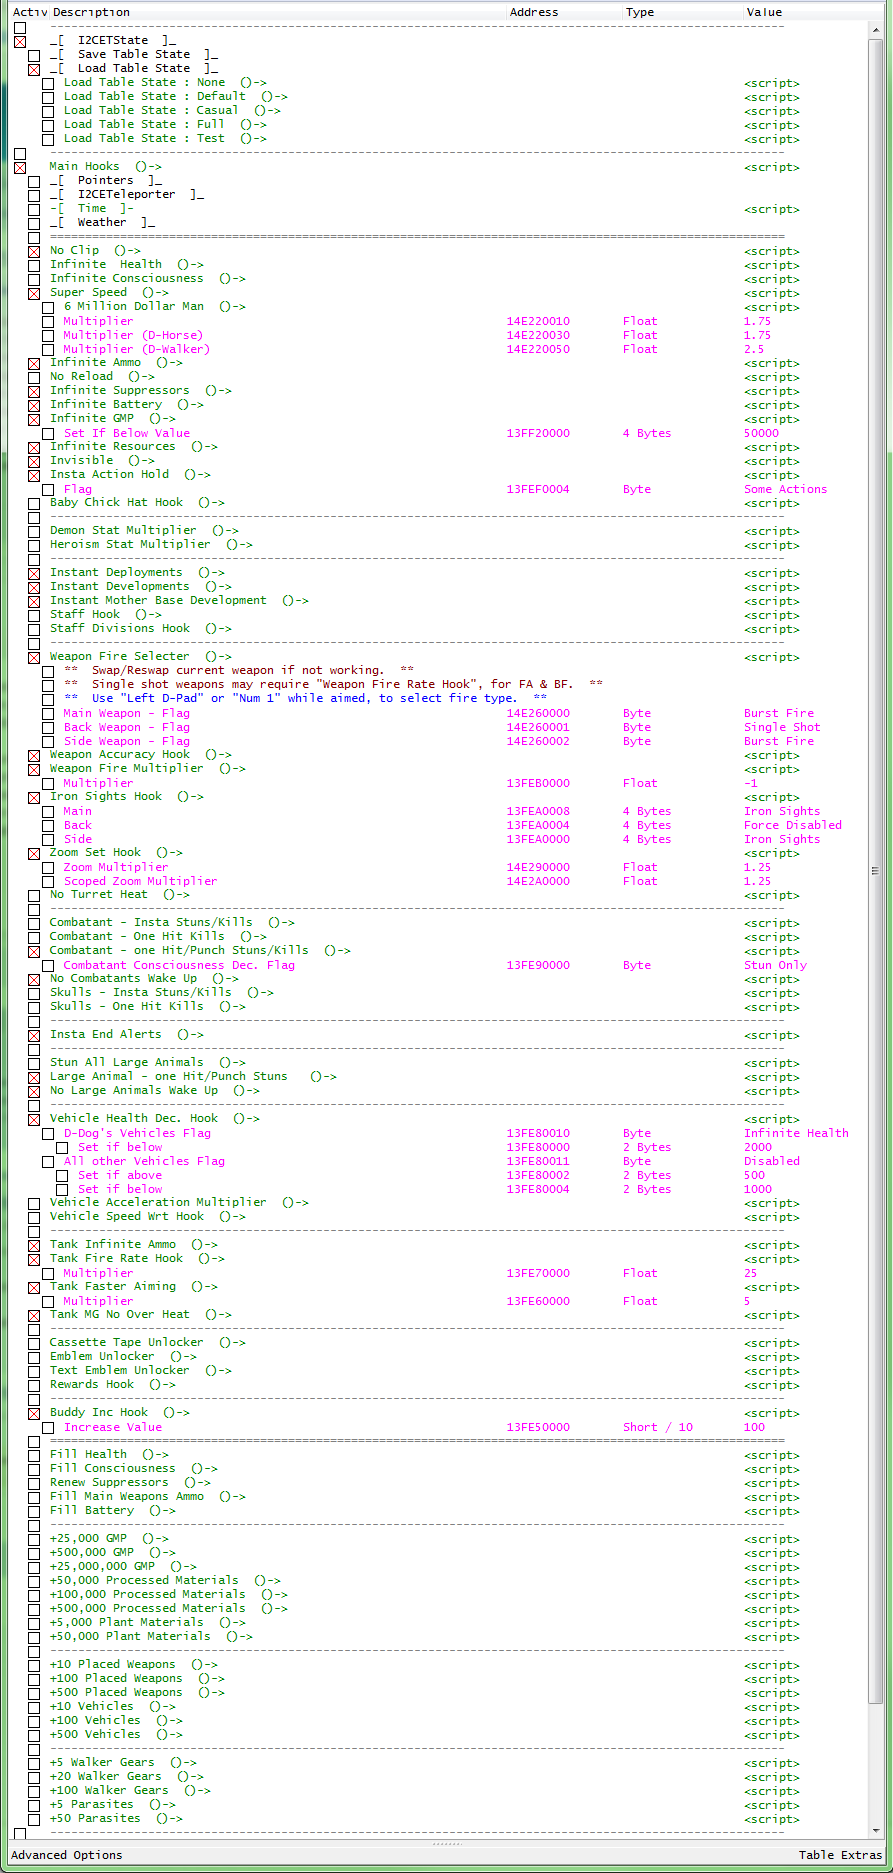893x1873 pixels.
Task: Click the Set If Below Value 50000
Action: point(761,434)
